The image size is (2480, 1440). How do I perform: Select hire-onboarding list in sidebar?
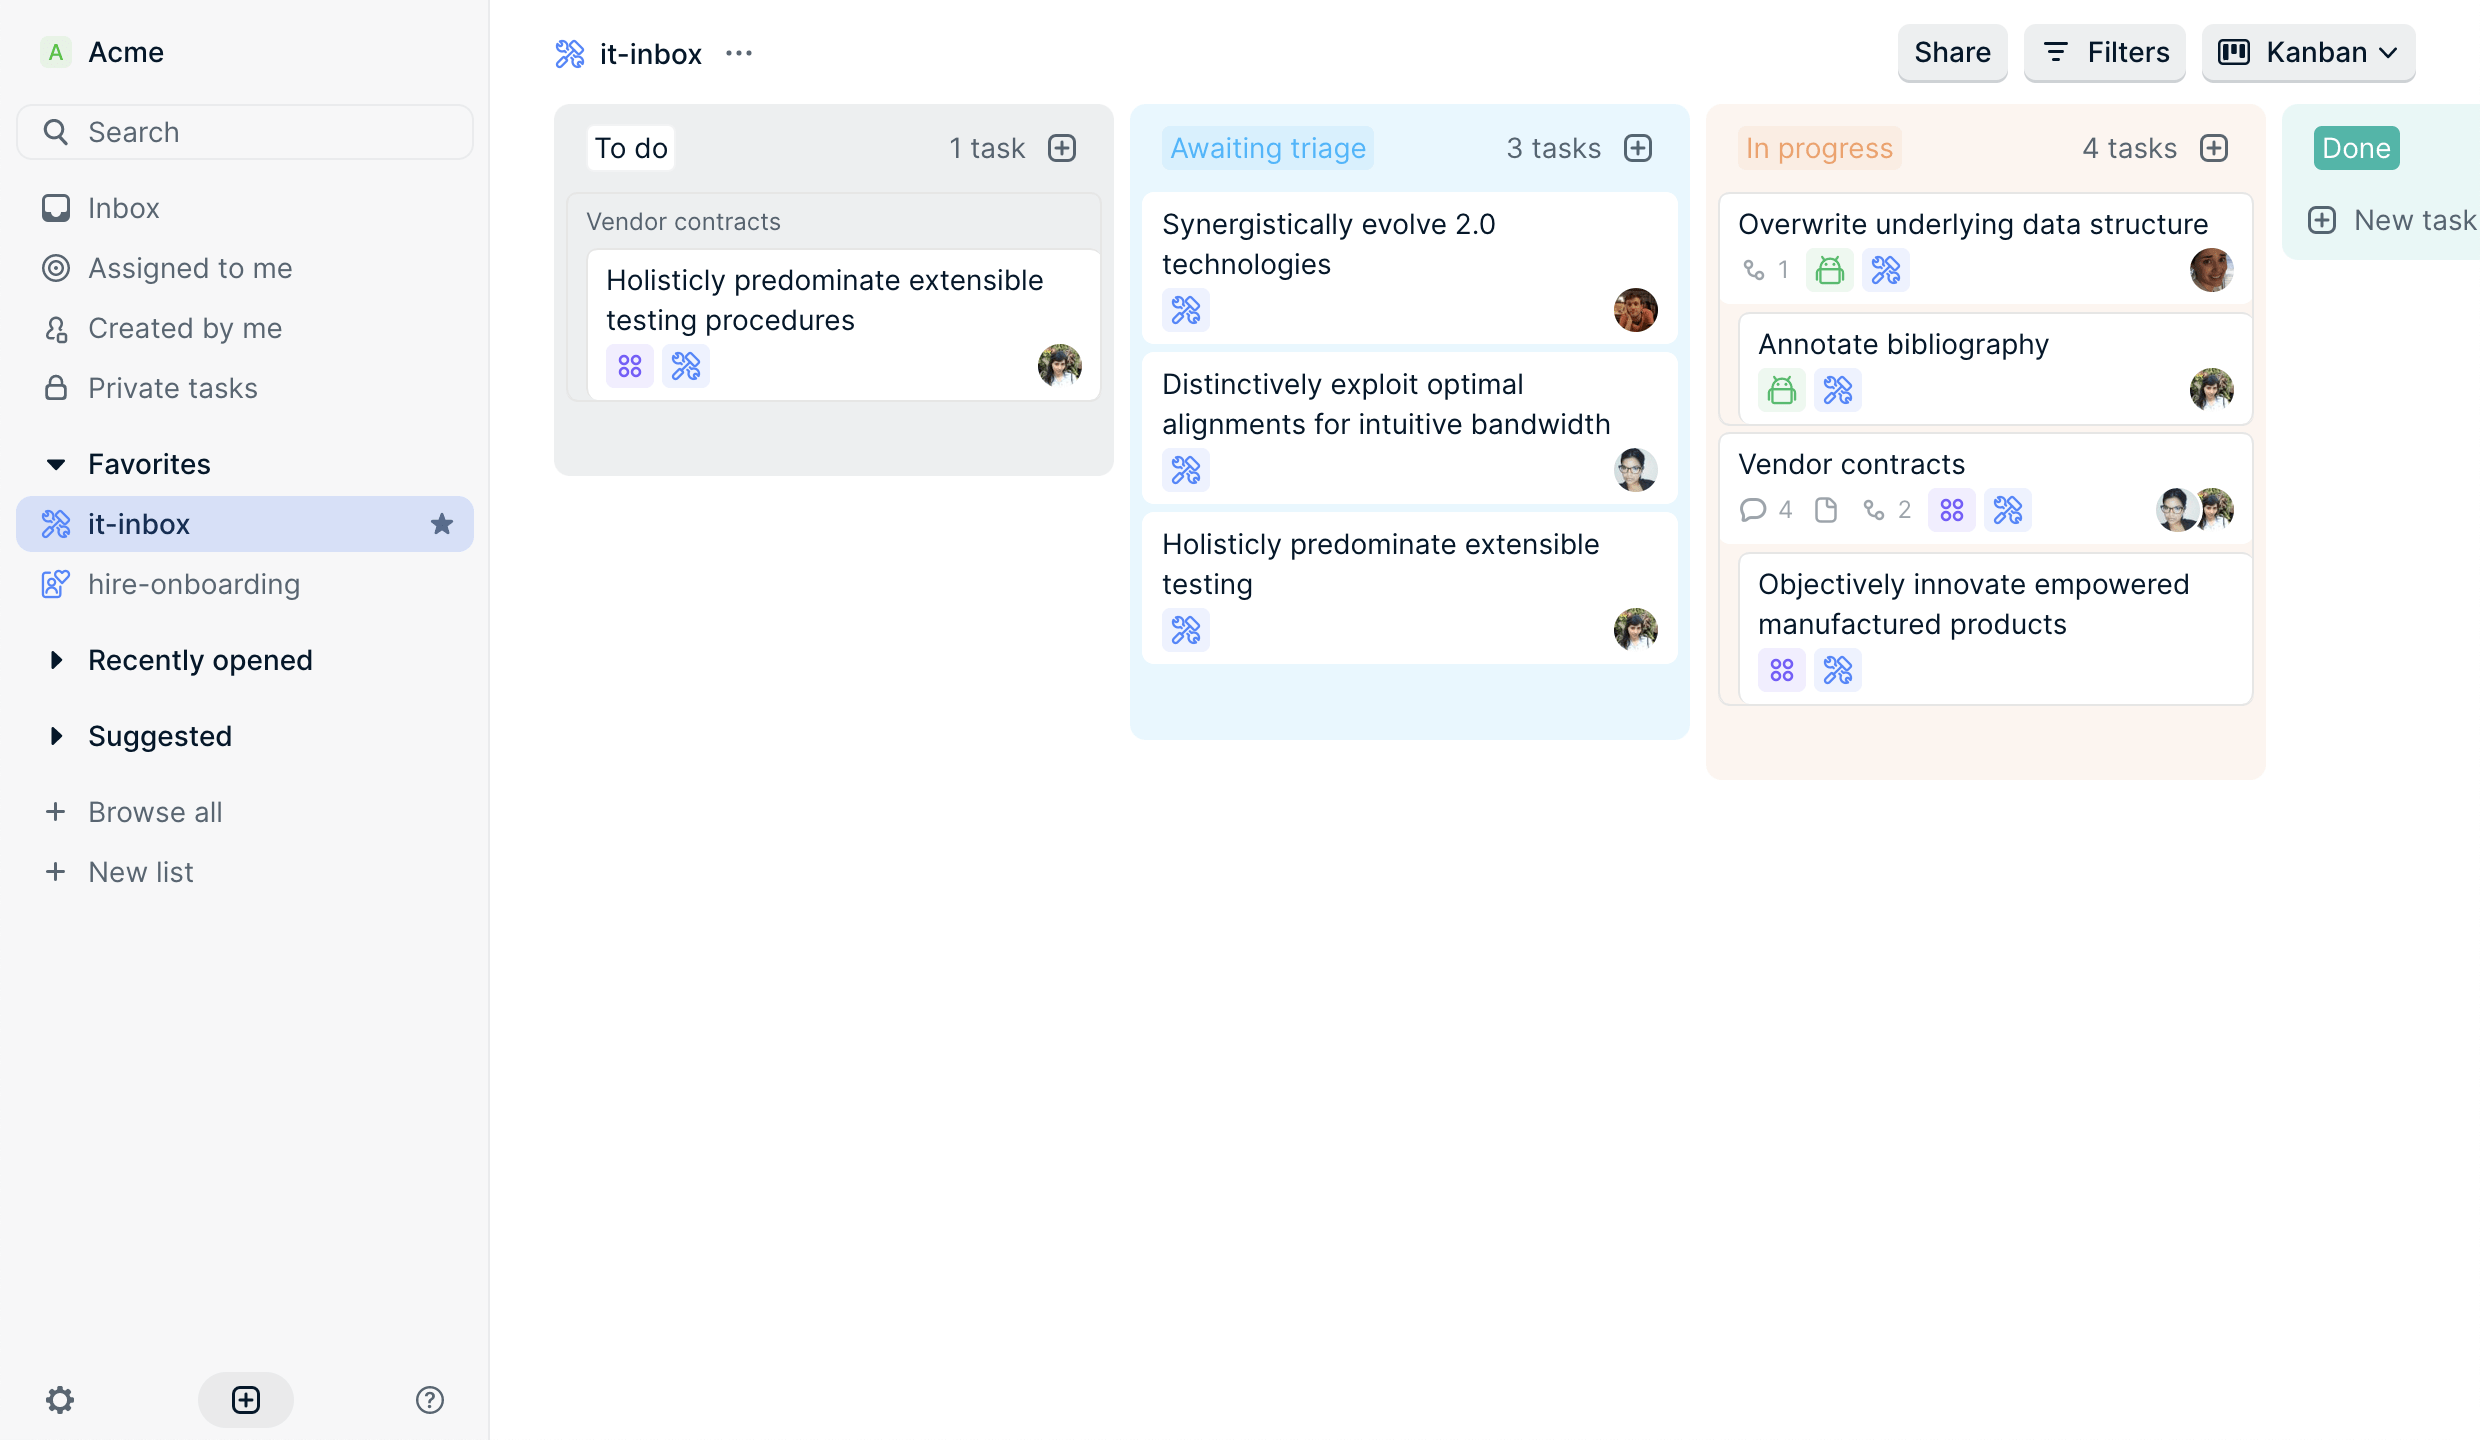click(x=194, y=584)
